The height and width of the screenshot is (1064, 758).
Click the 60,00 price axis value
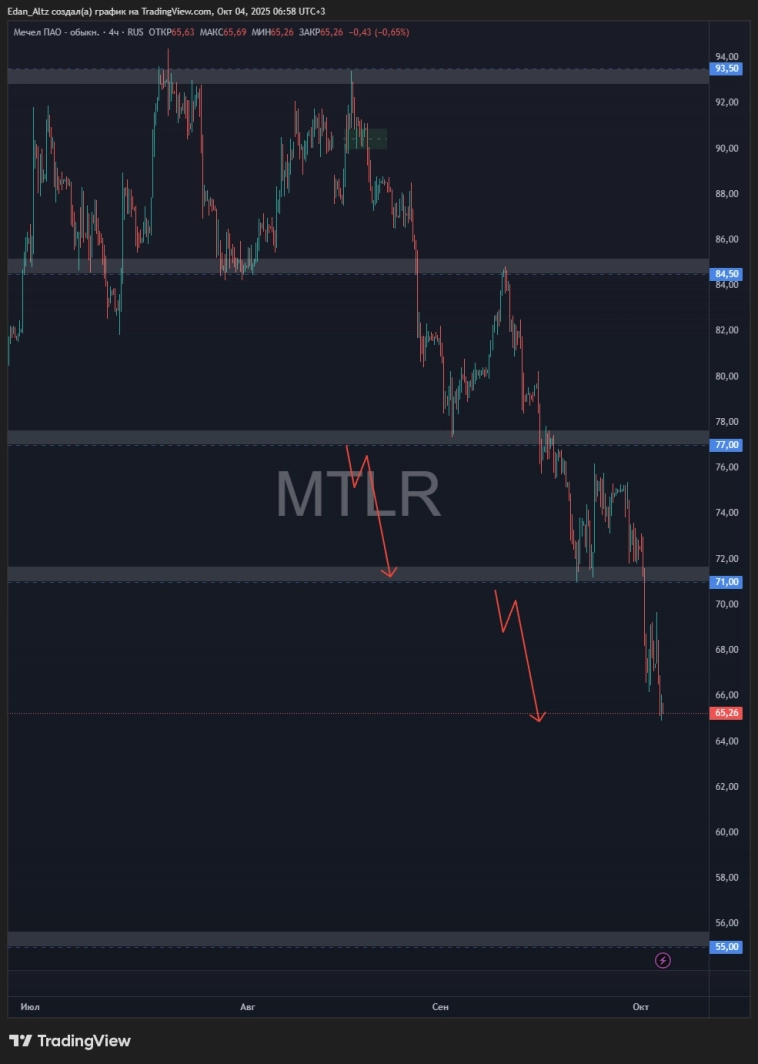pos(727,832)
